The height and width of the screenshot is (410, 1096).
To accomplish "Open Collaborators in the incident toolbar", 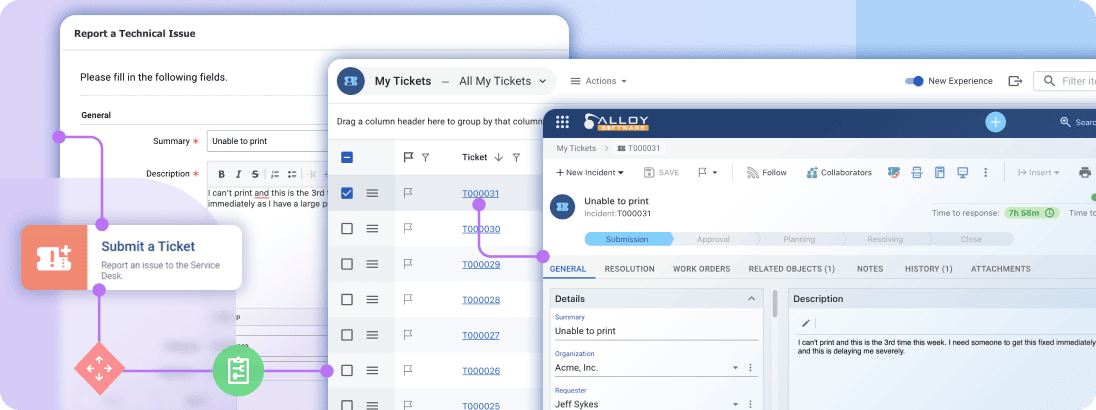I will [x=839, y=173].
